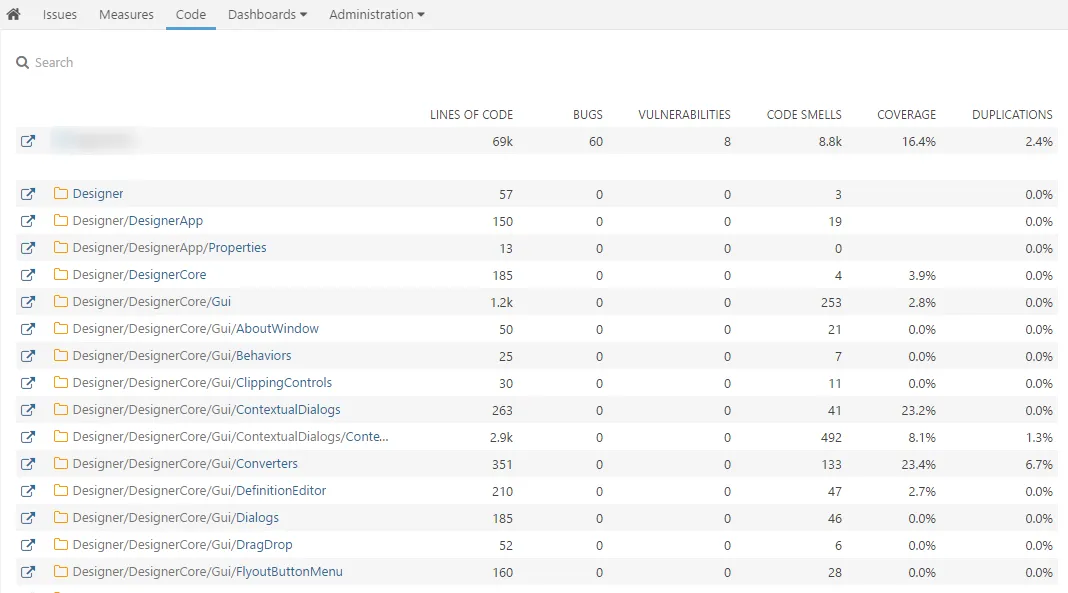
Task: Open external link icon for Converters row
Action: pos(28,464)
